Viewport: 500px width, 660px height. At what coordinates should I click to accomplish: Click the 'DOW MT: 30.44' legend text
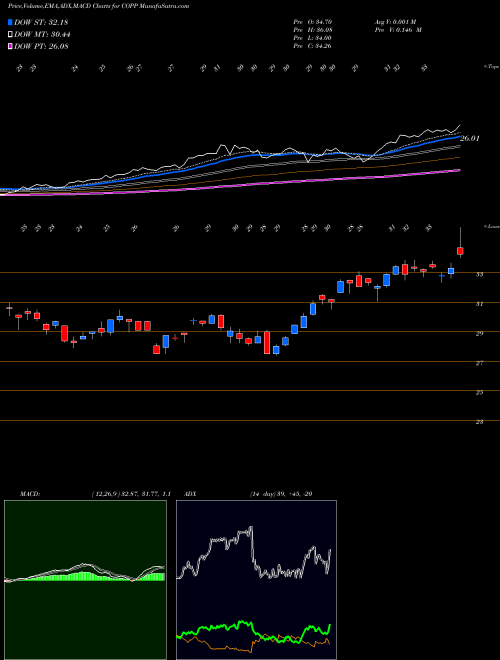tap(42, 34)
